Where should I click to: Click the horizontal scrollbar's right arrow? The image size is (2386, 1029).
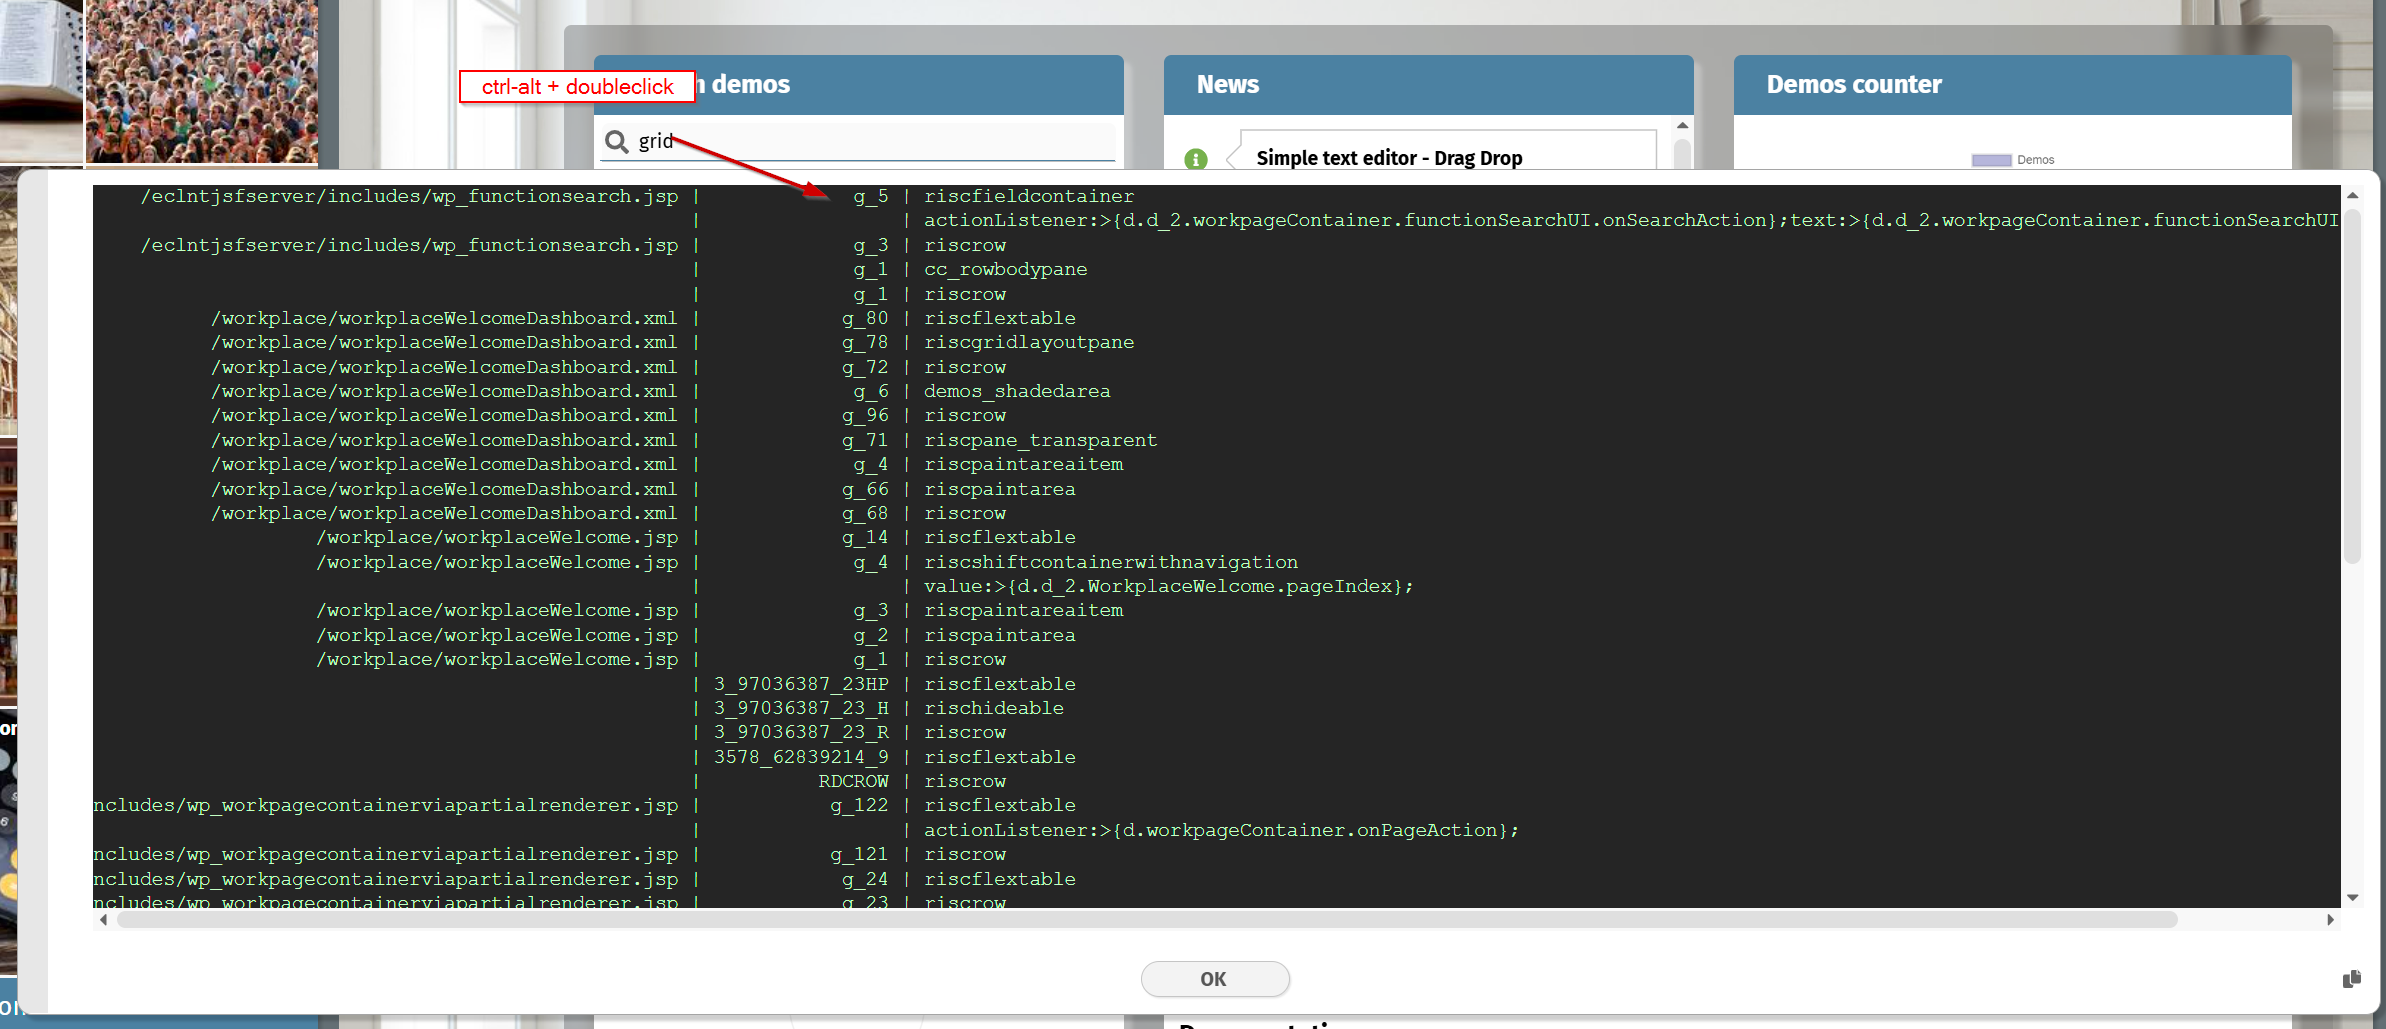click(x=2330, y=920)
